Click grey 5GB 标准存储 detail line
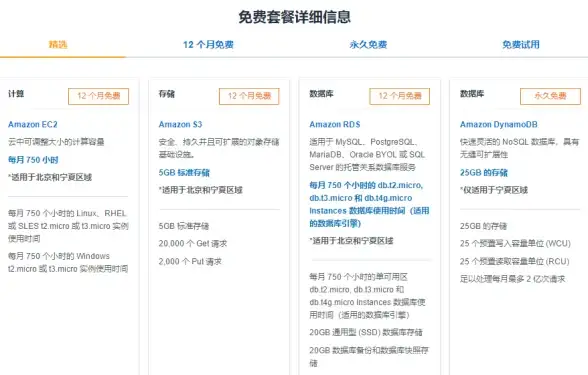The width and height of the screenshot is (588, 375). 184,226
